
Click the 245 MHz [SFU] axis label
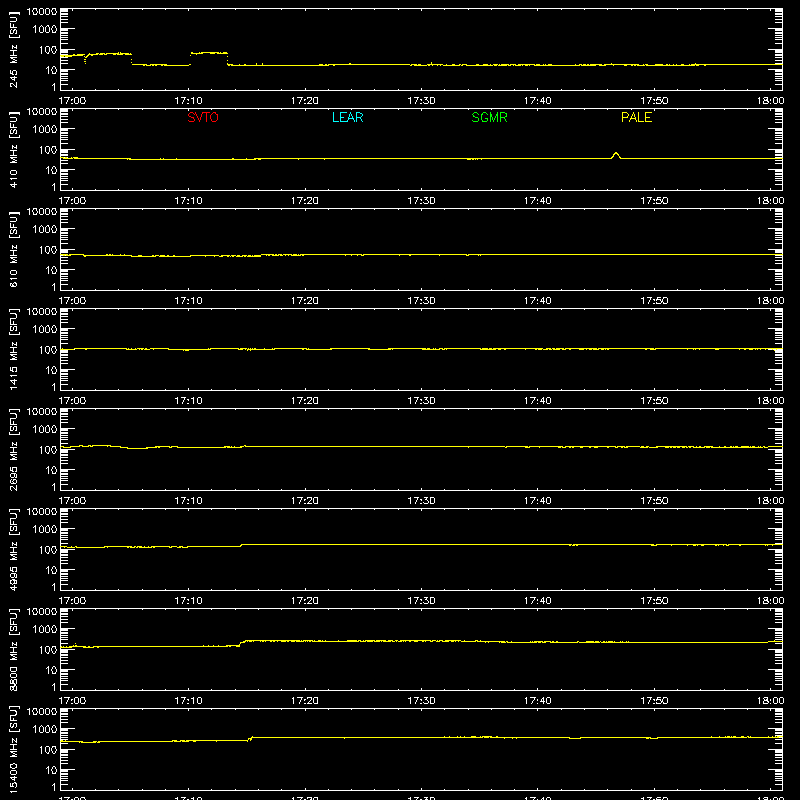point(14,49)
